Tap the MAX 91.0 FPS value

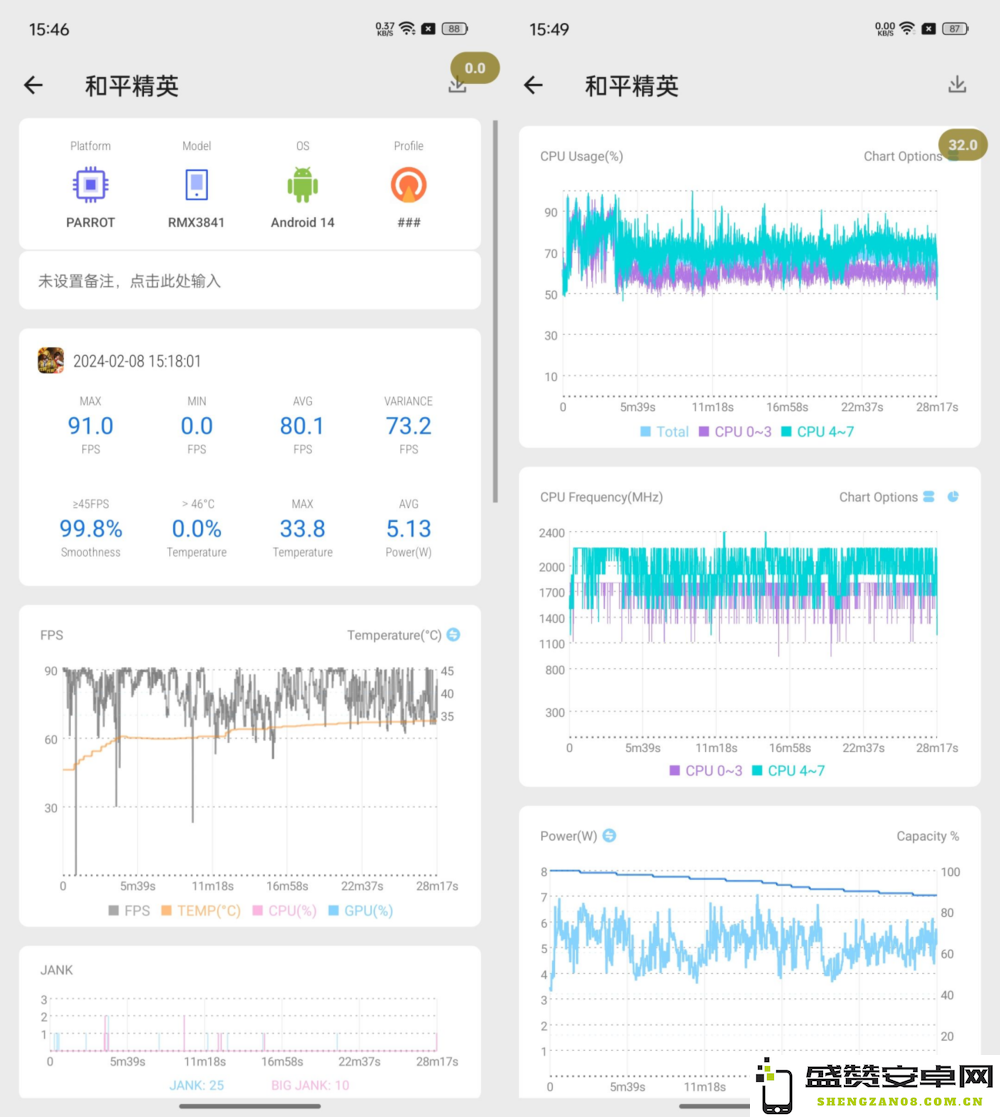[x=90, y=425]
